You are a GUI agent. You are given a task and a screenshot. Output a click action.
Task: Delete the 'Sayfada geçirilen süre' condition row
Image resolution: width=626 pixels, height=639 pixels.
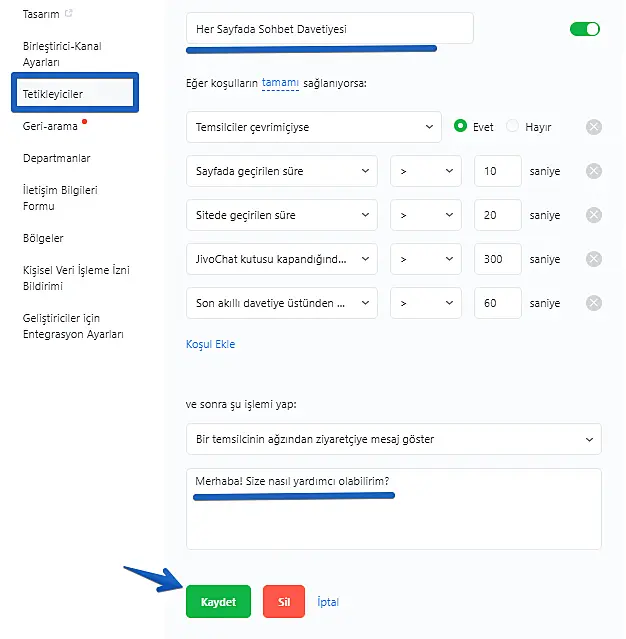[593, 171]
